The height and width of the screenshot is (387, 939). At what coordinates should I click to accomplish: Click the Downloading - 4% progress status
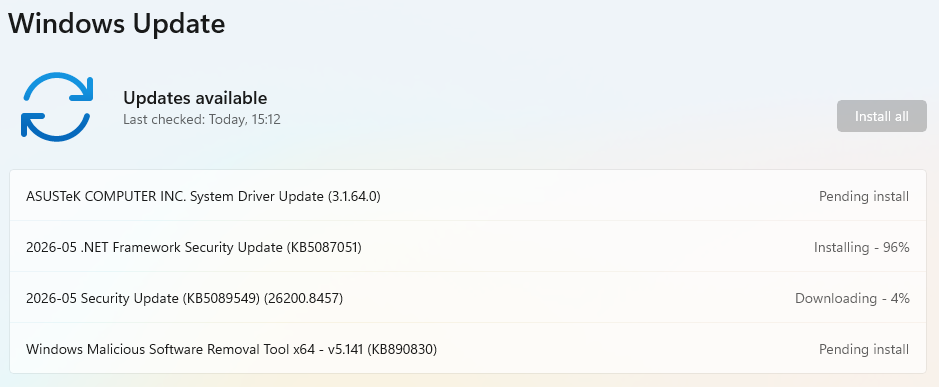point(852,298)
